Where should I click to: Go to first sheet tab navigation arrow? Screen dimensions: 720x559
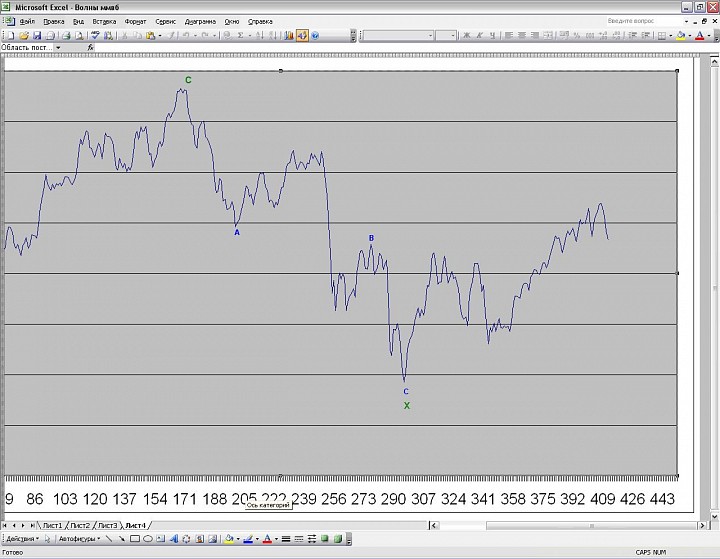coord(5,525)
